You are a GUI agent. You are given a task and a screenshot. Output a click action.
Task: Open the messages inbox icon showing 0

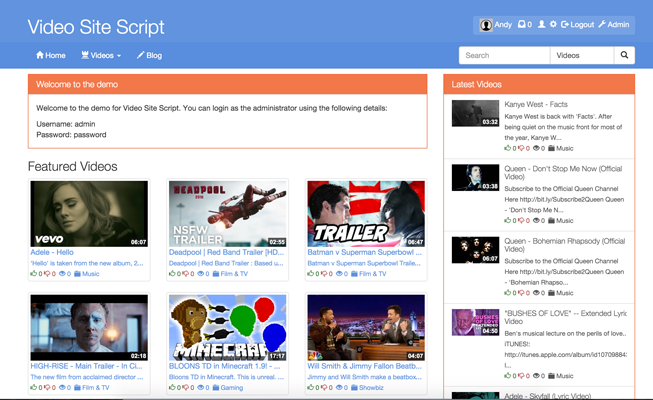click(525, 25)
